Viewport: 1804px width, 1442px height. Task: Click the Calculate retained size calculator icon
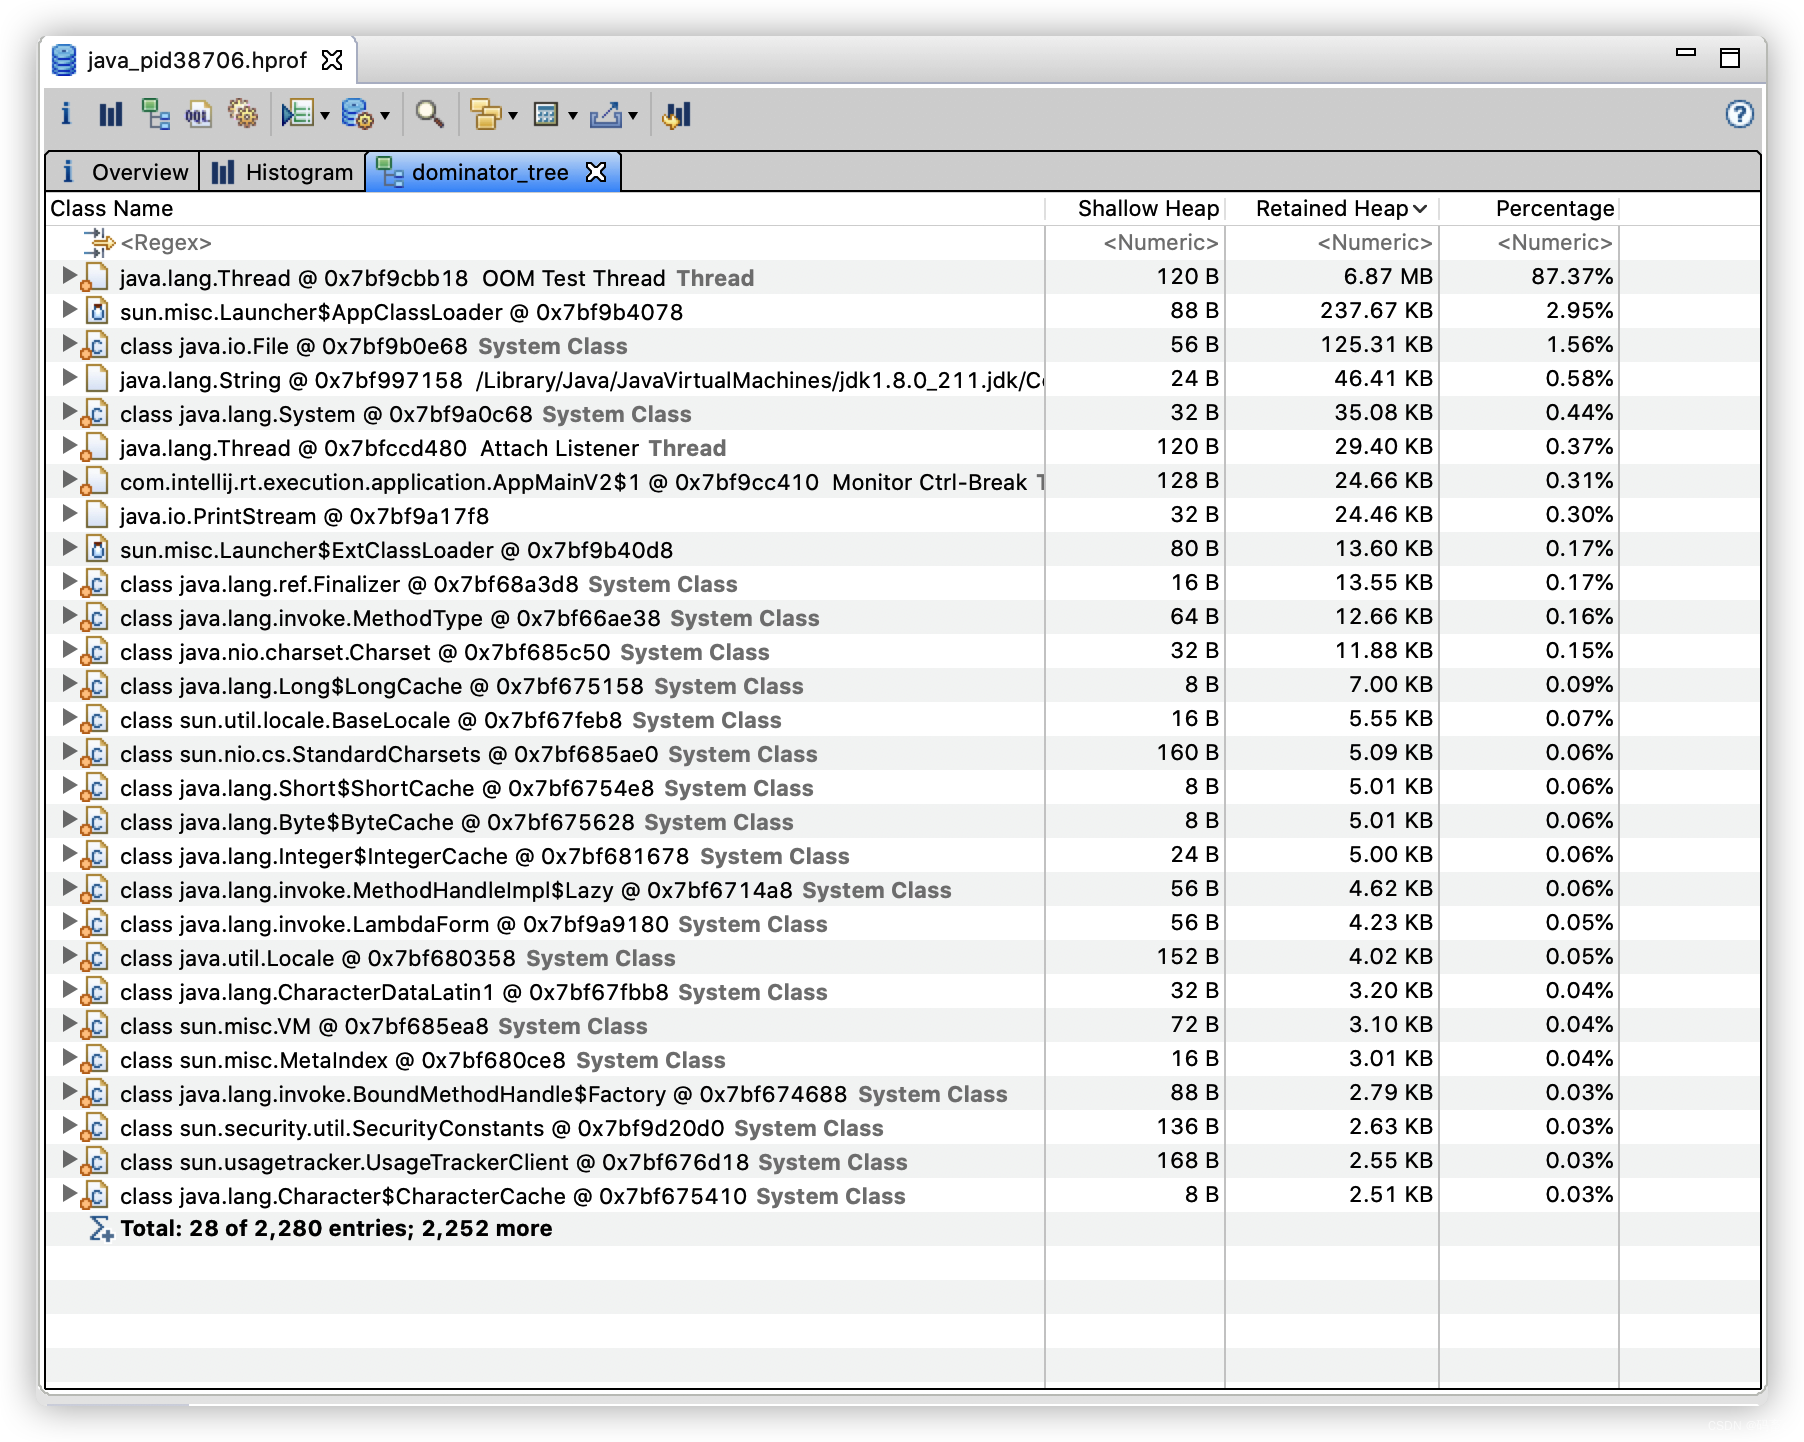[546, 114]
